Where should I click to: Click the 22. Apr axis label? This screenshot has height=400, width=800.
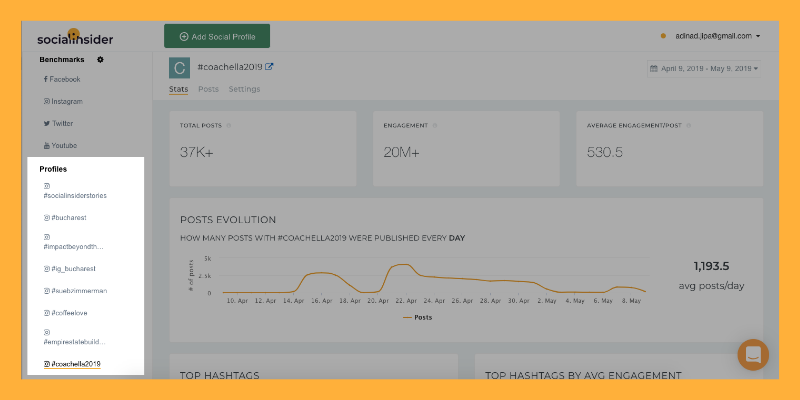point(406,301)
